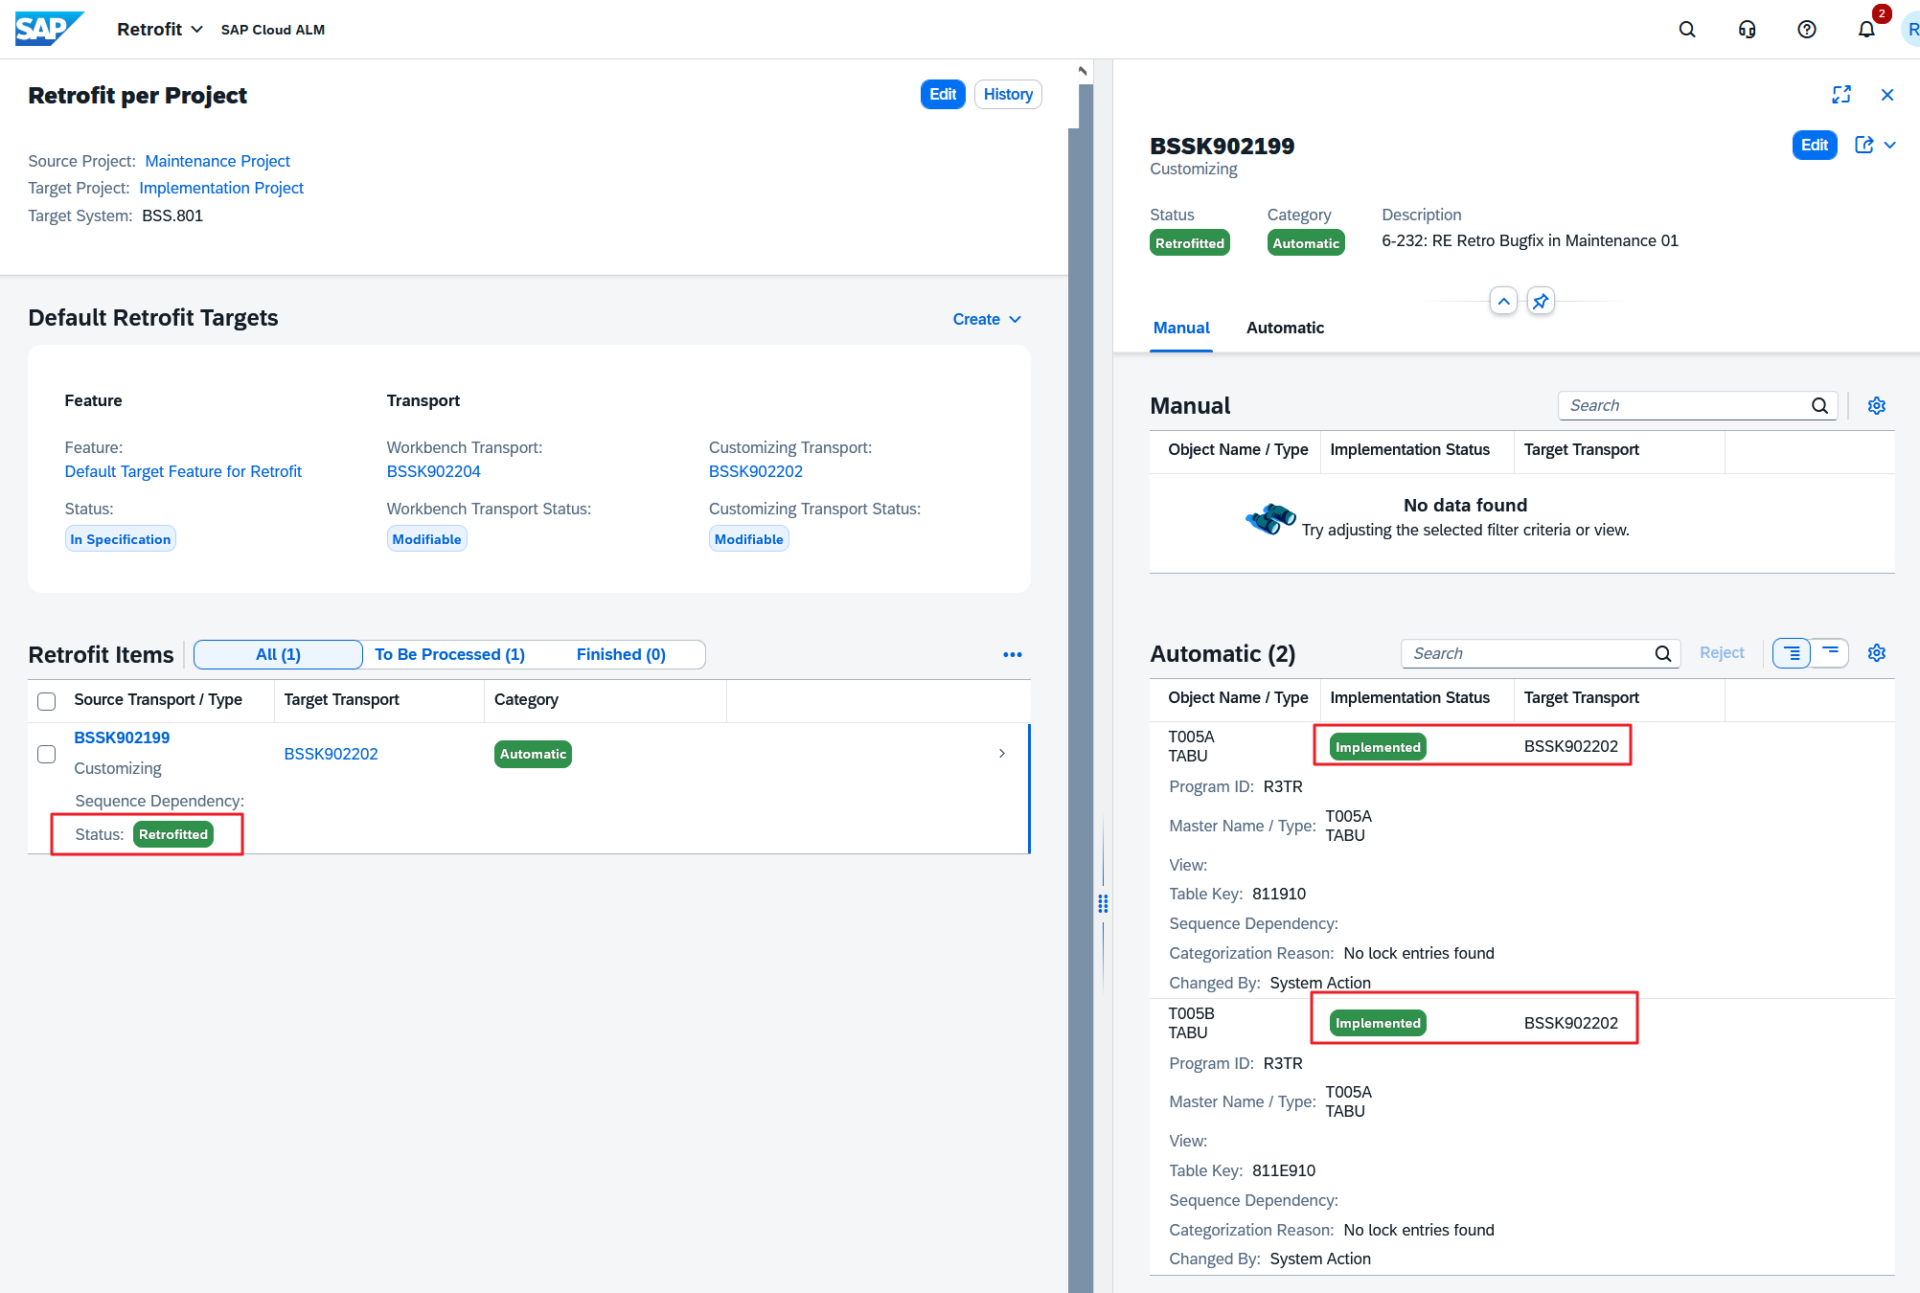Switch to the Automatic tab
This screenshot has width=1920, height=1293.
click(x=1284, y=328)
